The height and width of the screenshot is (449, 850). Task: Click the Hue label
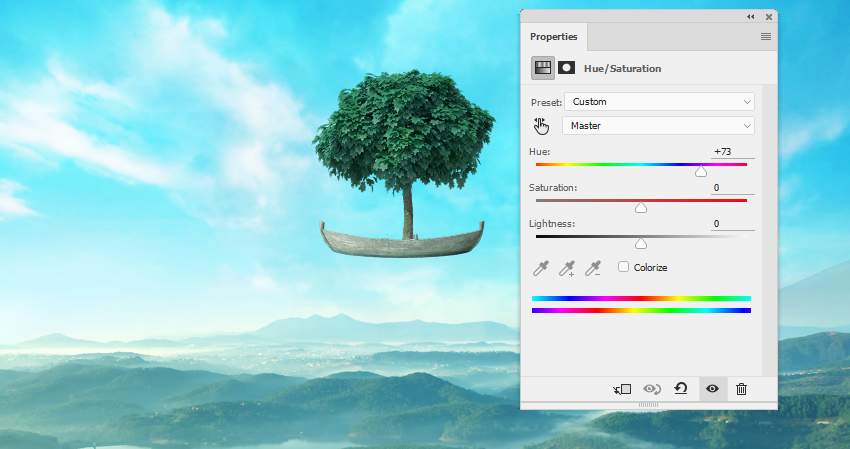tap(540, 152)
